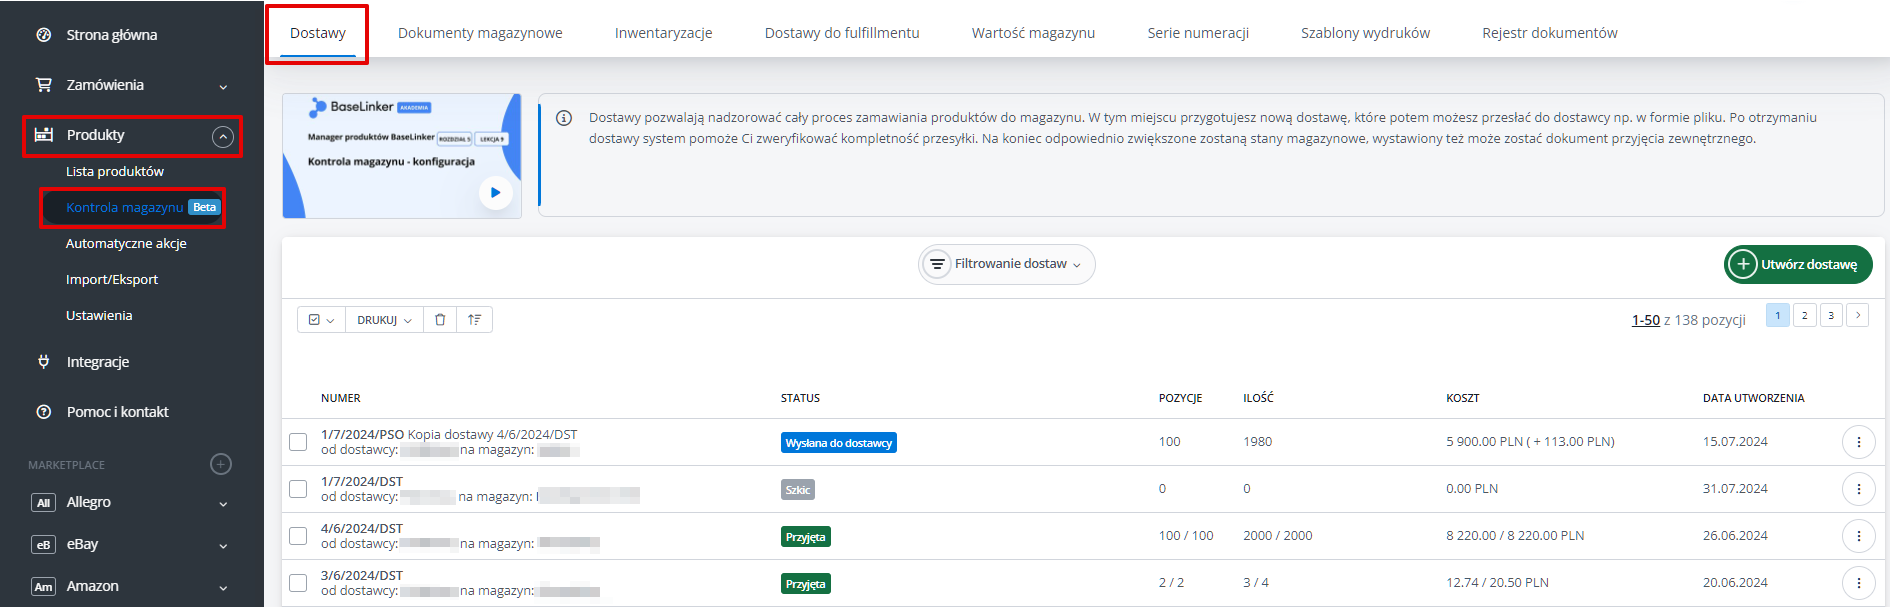
Task: Click the STATUS column header
Action: pos(800,398)
